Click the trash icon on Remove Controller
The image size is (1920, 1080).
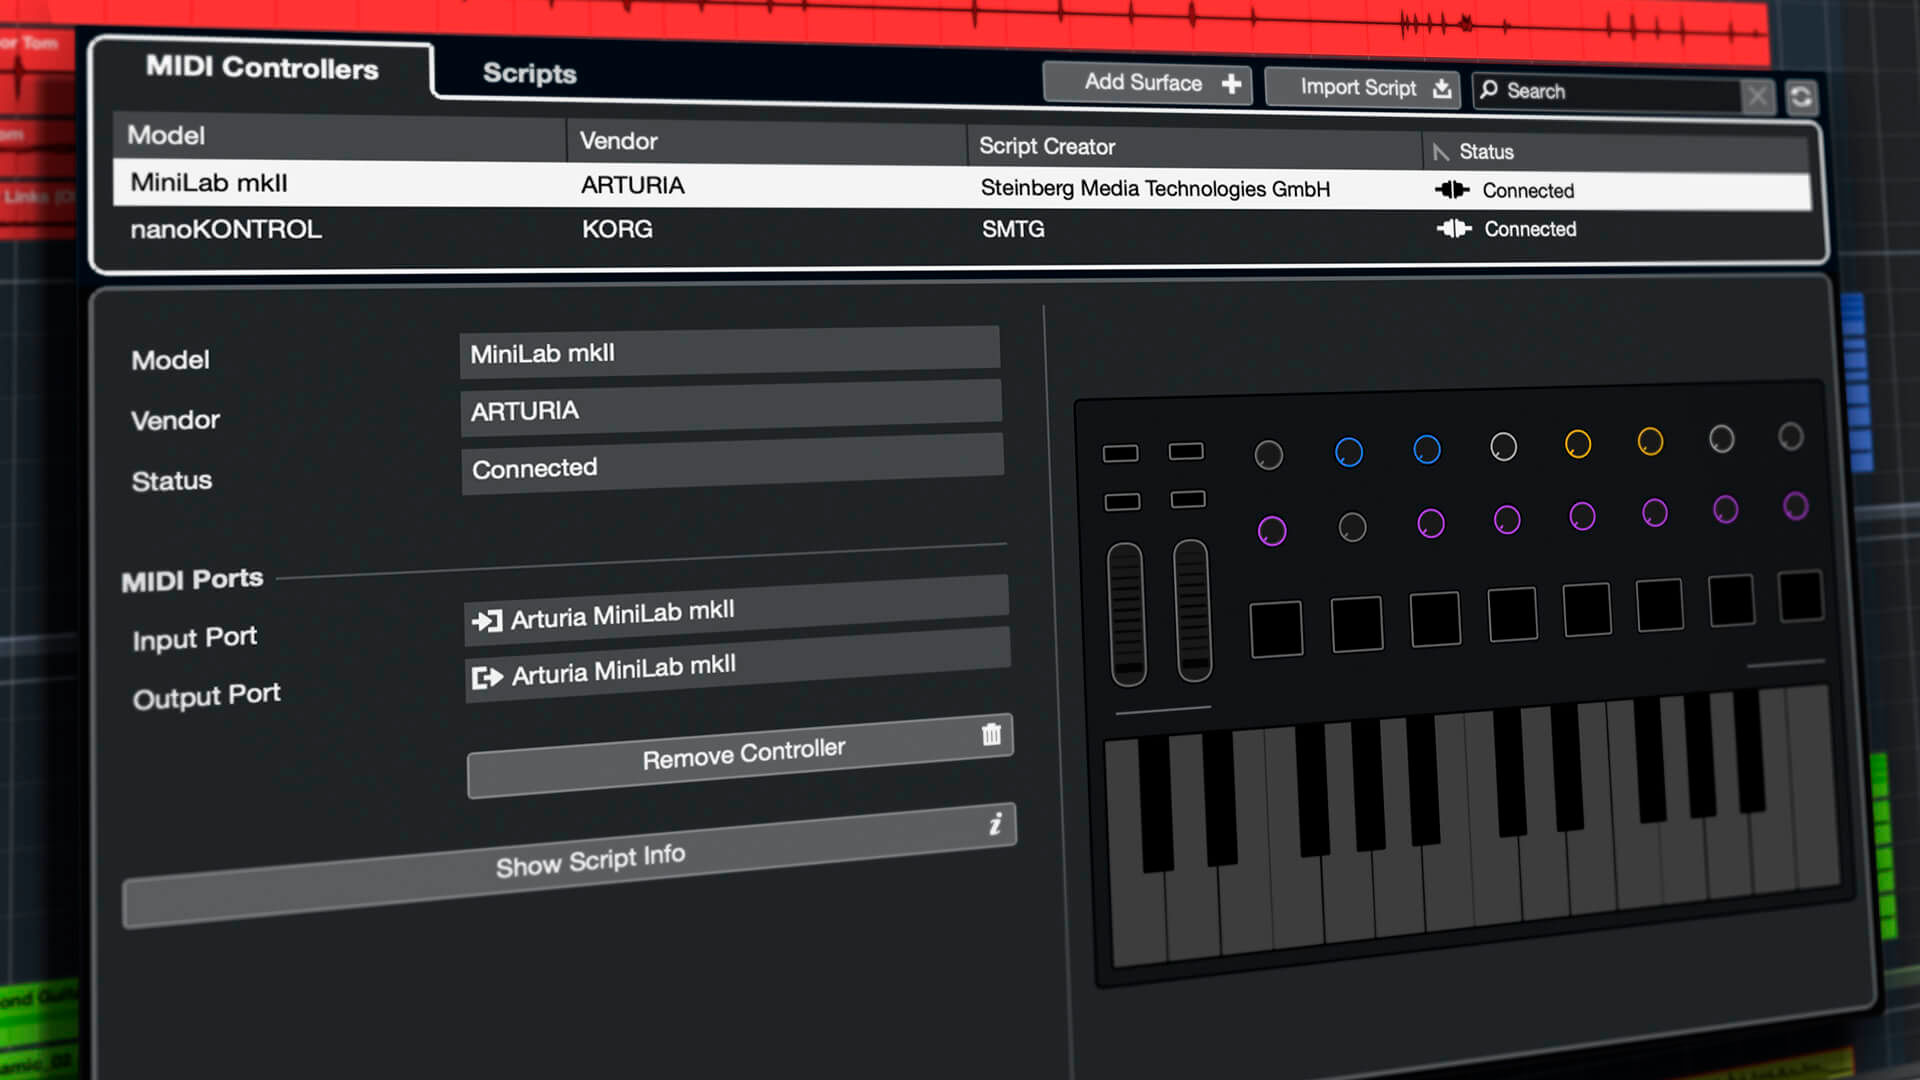point(991,735)
